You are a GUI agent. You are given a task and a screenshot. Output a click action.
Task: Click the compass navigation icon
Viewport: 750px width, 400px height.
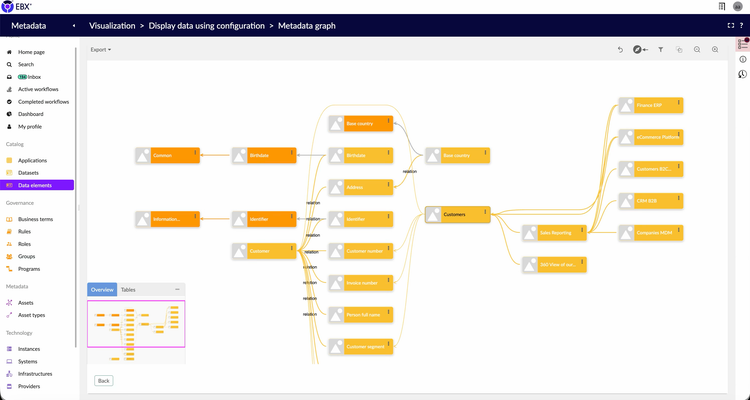click(x=637, y=50)
